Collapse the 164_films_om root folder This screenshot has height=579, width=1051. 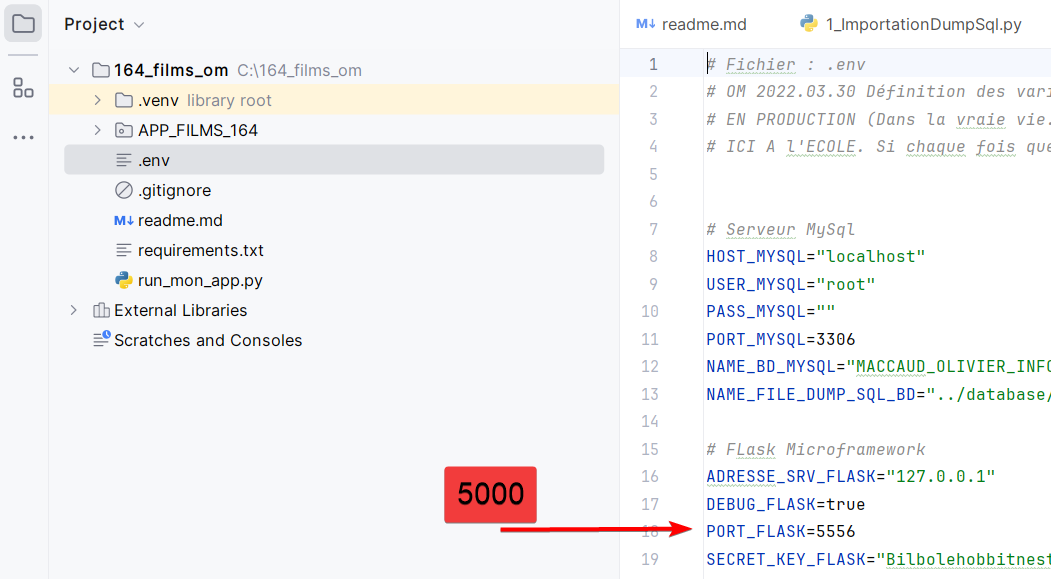[x=73, y=70]
